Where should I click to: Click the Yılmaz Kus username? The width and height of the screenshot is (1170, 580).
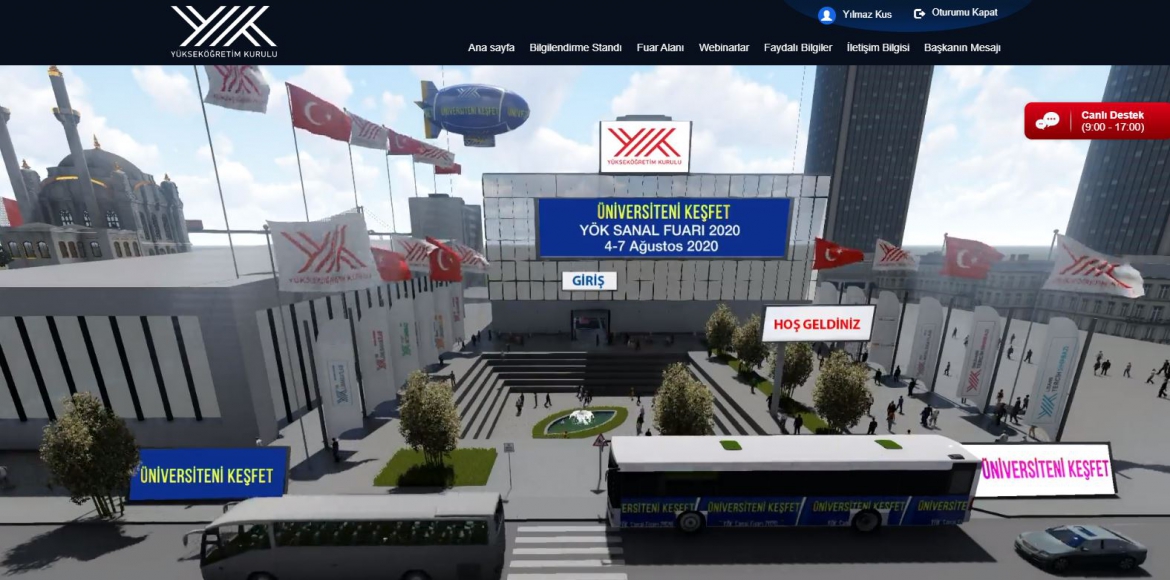click(x=867, y=14)
